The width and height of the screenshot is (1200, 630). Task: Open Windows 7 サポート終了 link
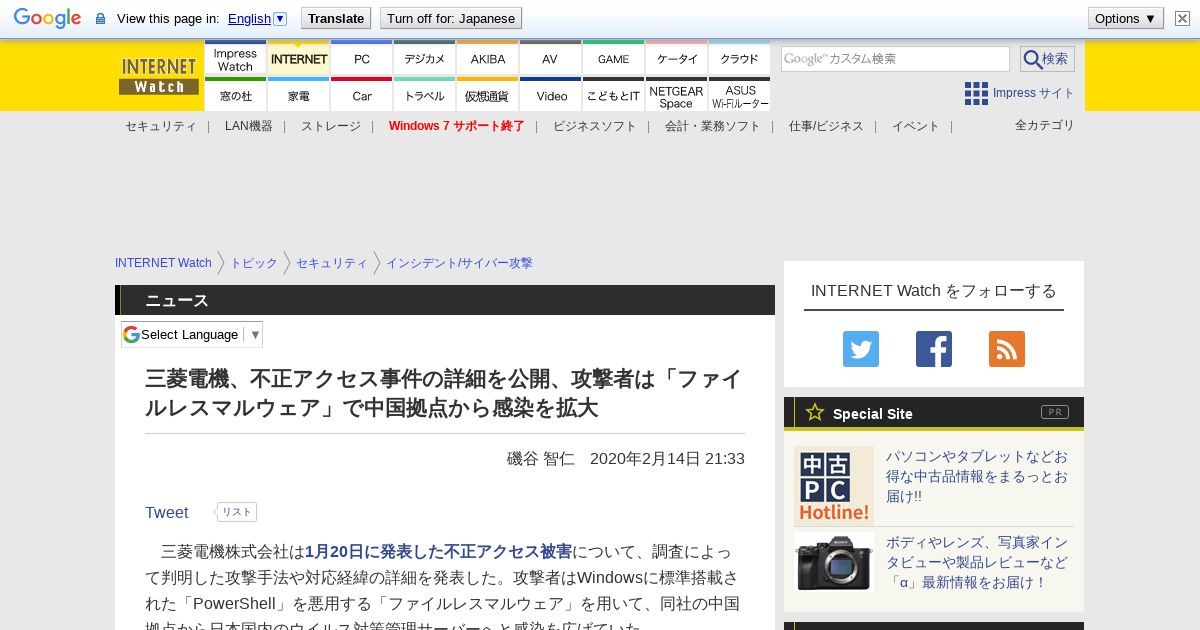point(456,126)
